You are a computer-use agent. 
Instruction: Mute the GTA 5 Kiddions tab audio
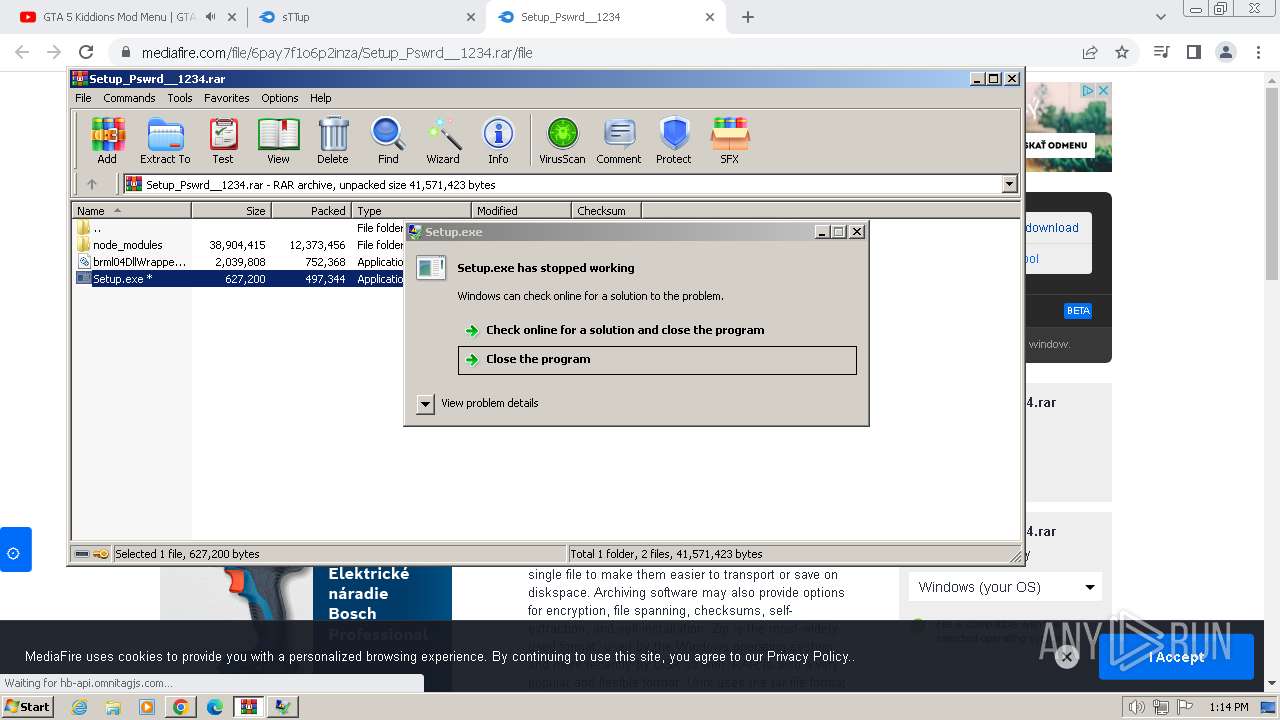(x=210, y=17)
